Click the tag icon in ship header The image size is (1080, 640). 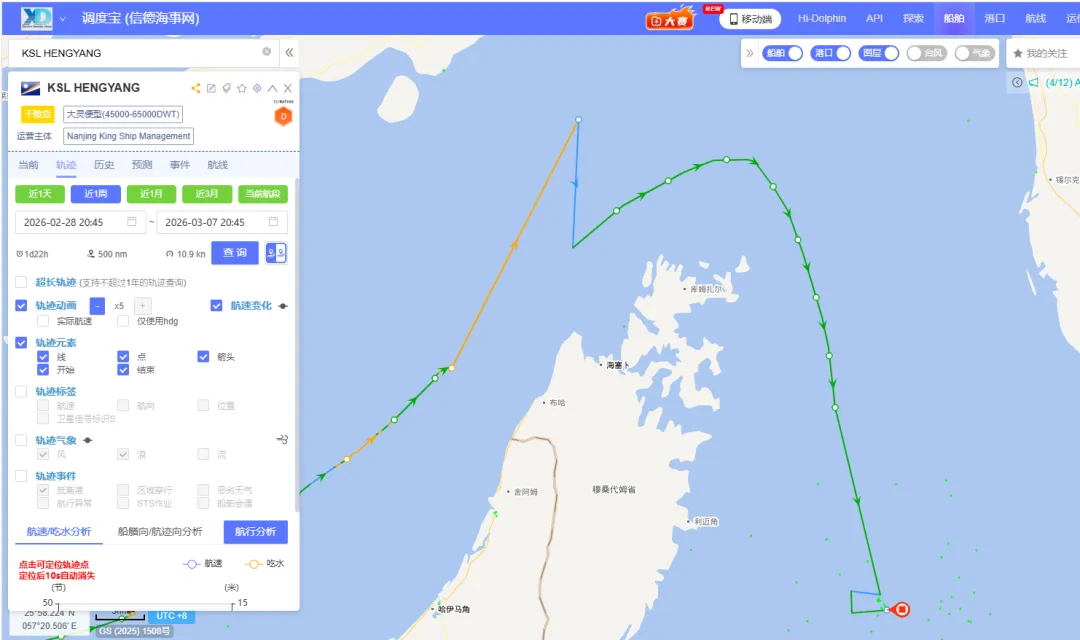coord(227,88)
